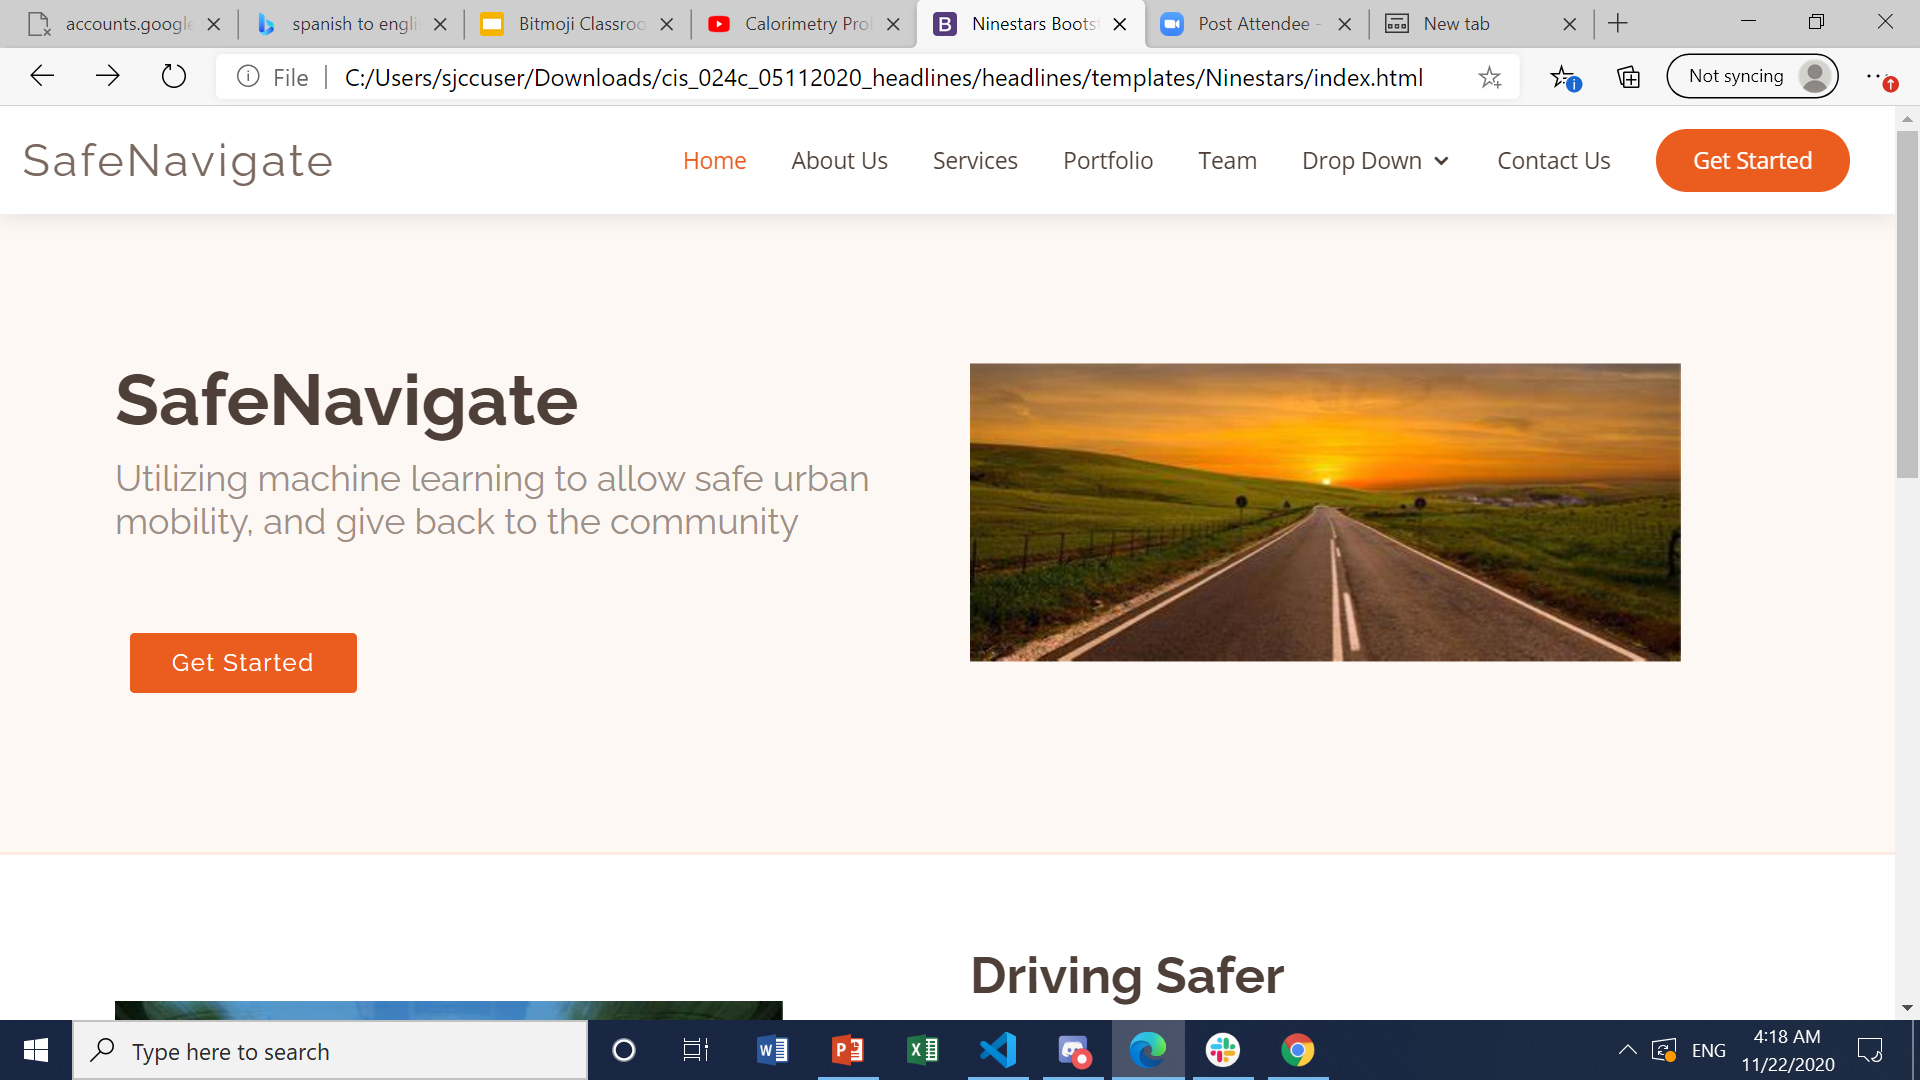Select the Services nav menu item
Viewport: 1920px width, 1080px height.
click(975, 161)
